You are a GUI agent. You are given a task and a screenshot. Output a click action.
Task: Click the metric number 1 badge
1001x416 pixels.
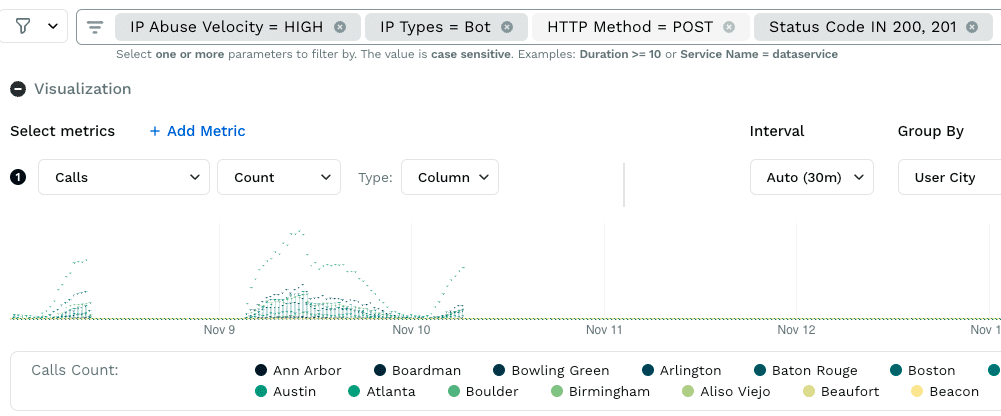[x=18, y=178]
